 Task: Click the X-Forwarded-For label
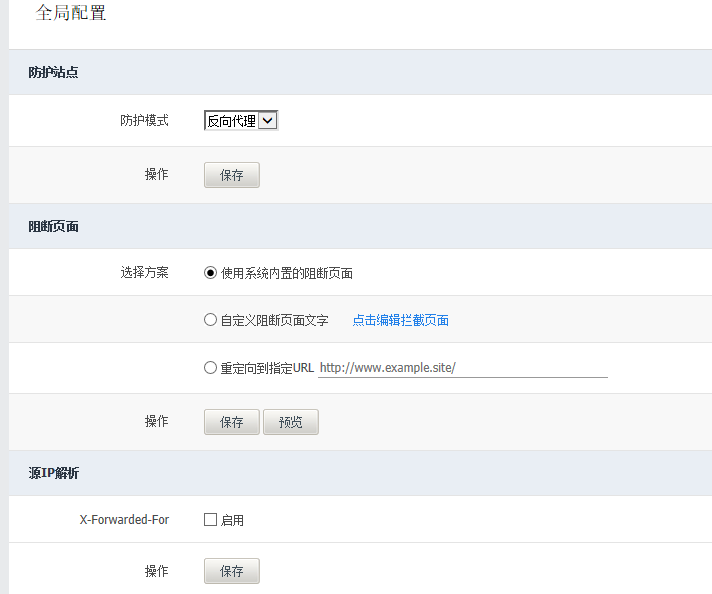coord(124,520)
